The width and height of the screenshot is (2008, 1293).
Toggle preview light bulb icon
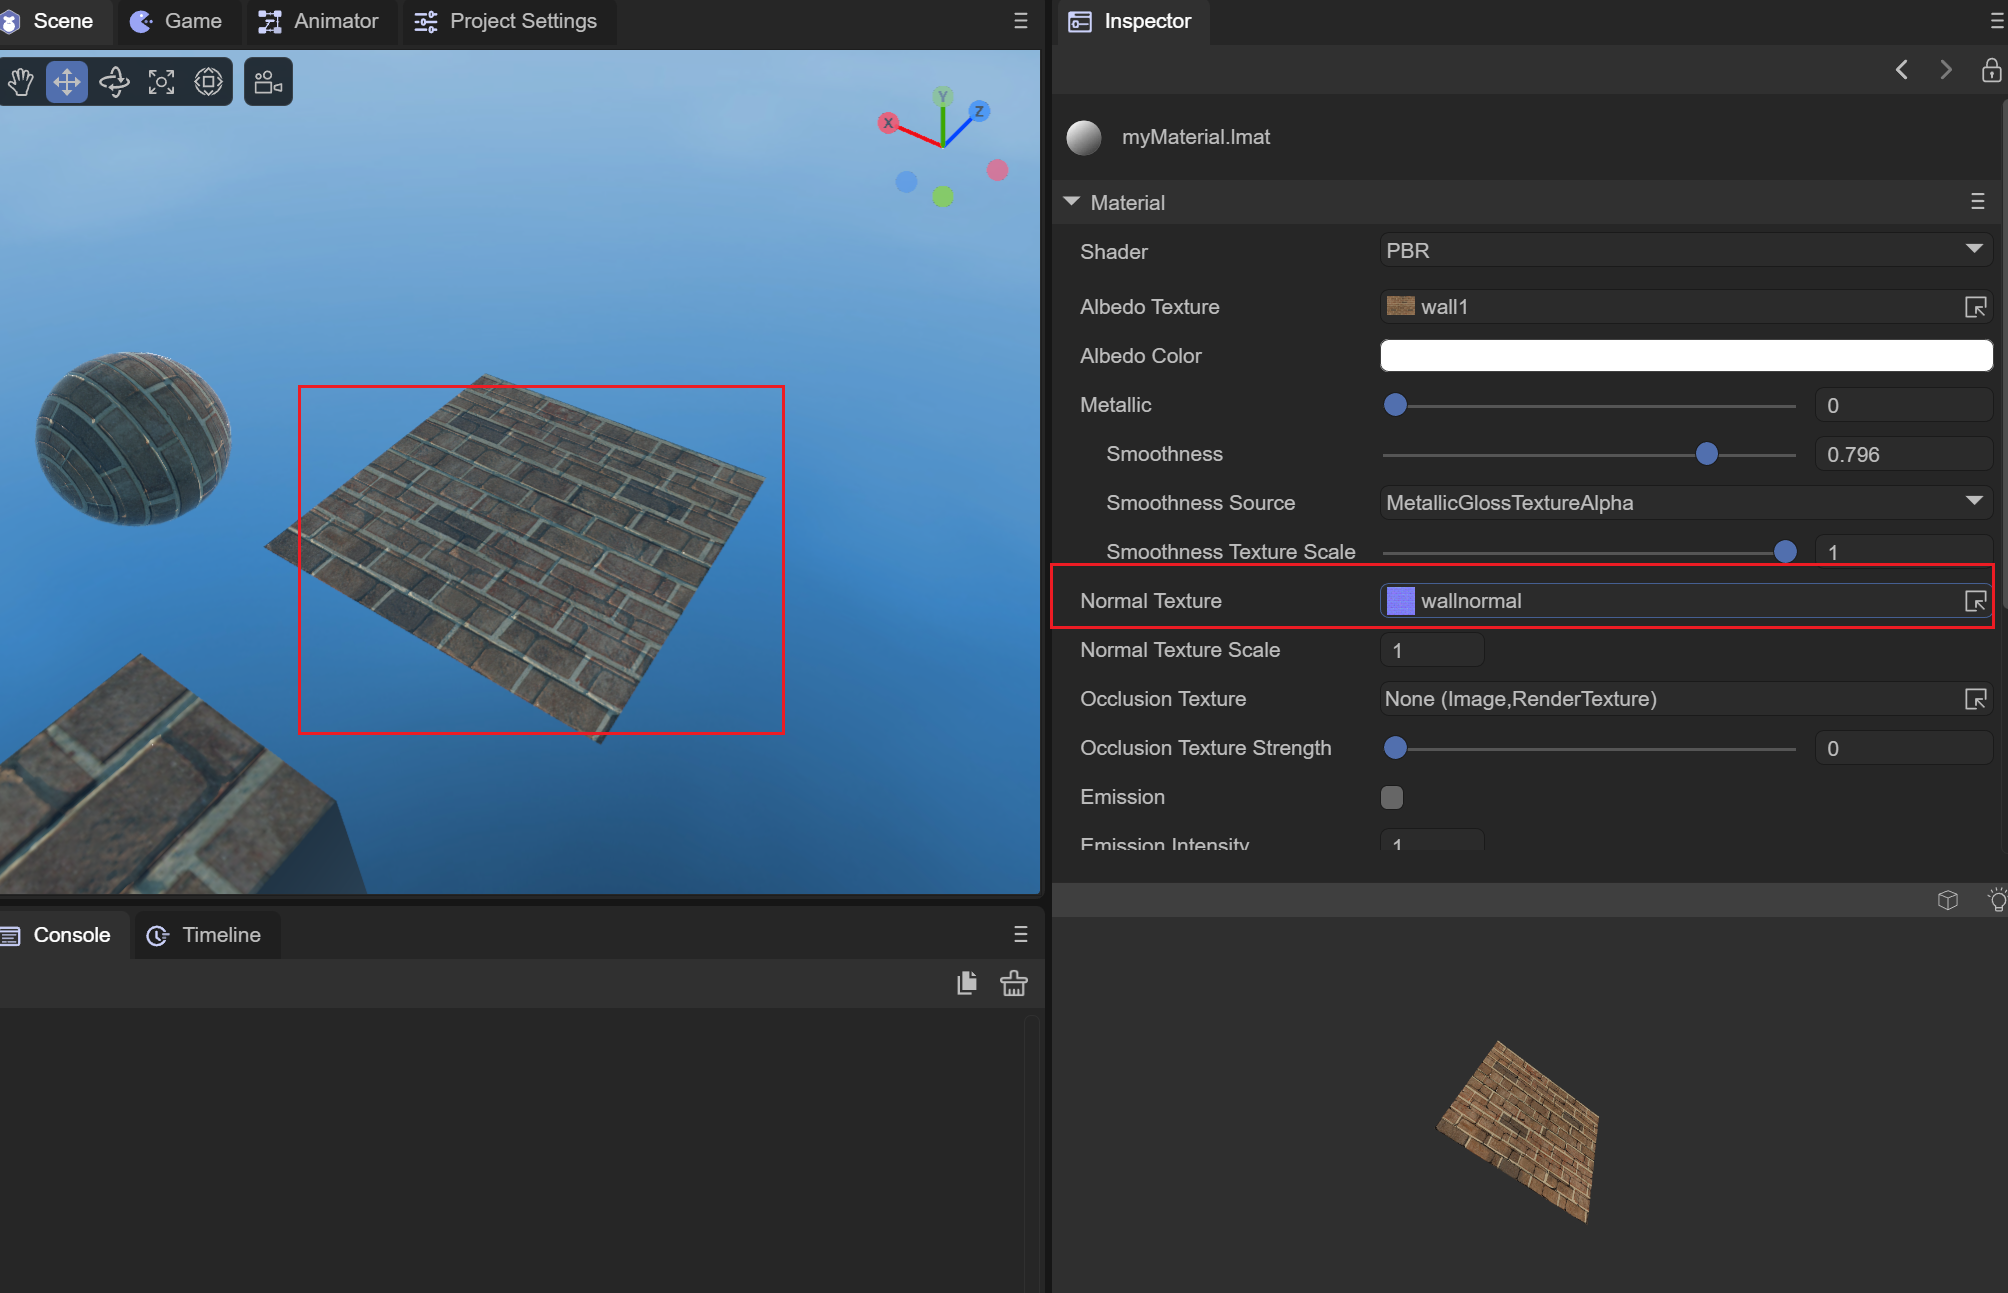point(1996,900)
